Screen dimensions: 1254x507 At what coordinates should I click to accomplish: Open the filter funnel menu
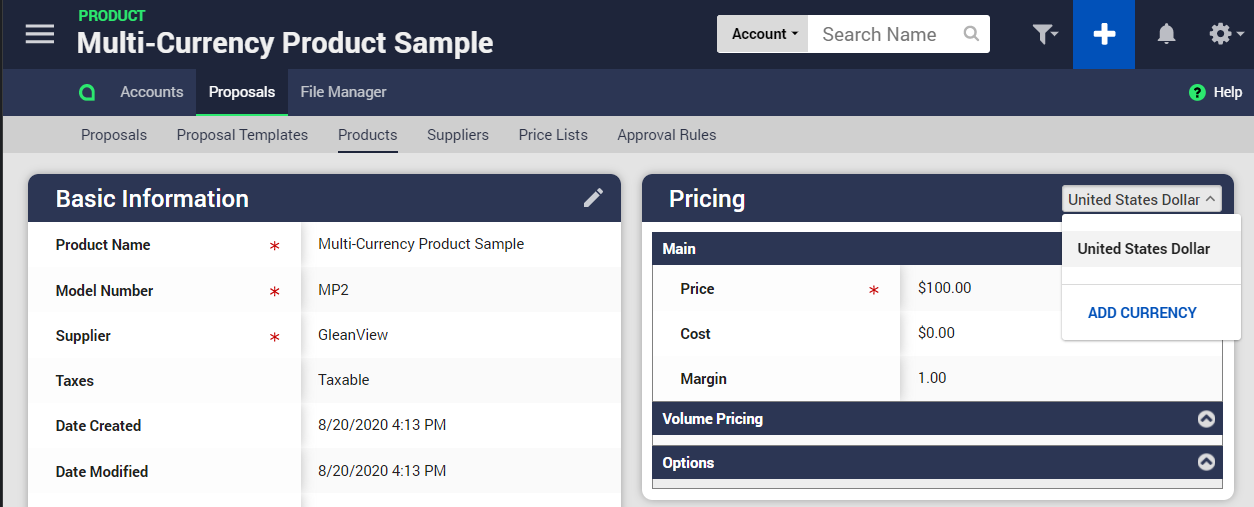pyautogui.click(x=1045, y=34)
